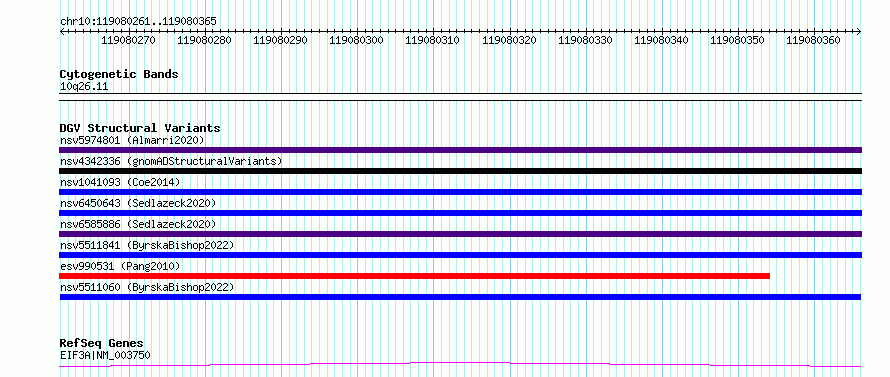The image size is (890, 377).
Task: Open variant label nsv6585886 (Sedlazeck2020)
Action: click(x=138, y=224)
